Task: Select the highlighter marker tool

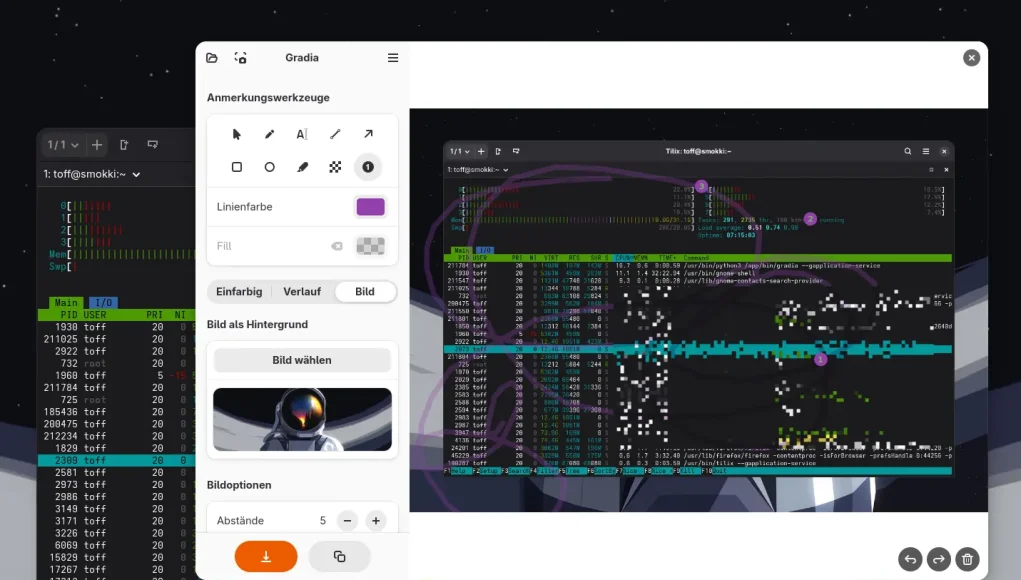Action: coord(302,167)
